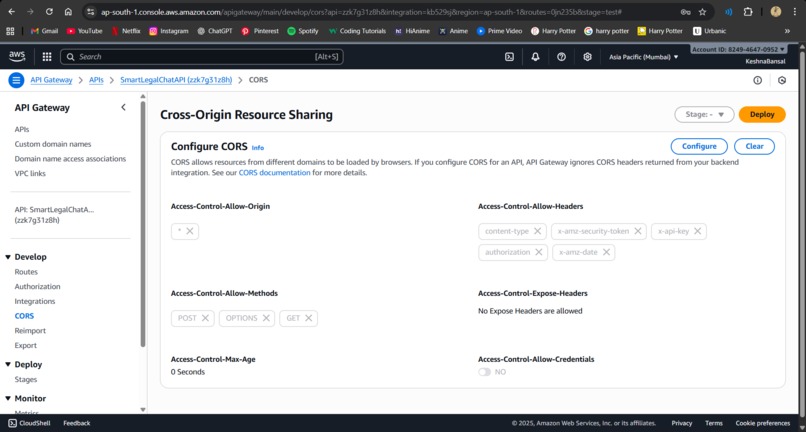Open Stages in the sidebar
The width and height of the screenshot is (806, 432).
point(26,380)
